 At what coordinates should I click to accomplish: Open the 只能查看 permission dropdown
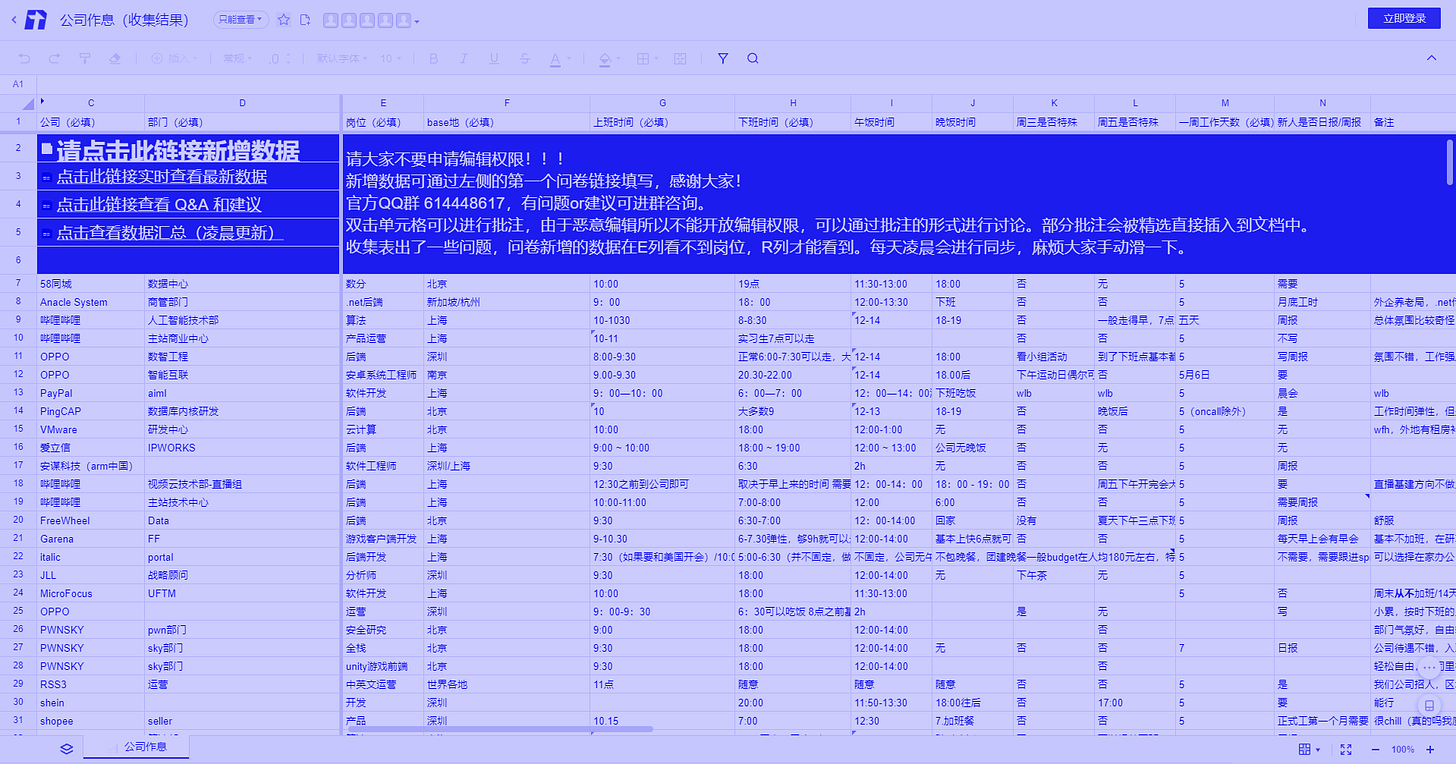pos(241,19)
